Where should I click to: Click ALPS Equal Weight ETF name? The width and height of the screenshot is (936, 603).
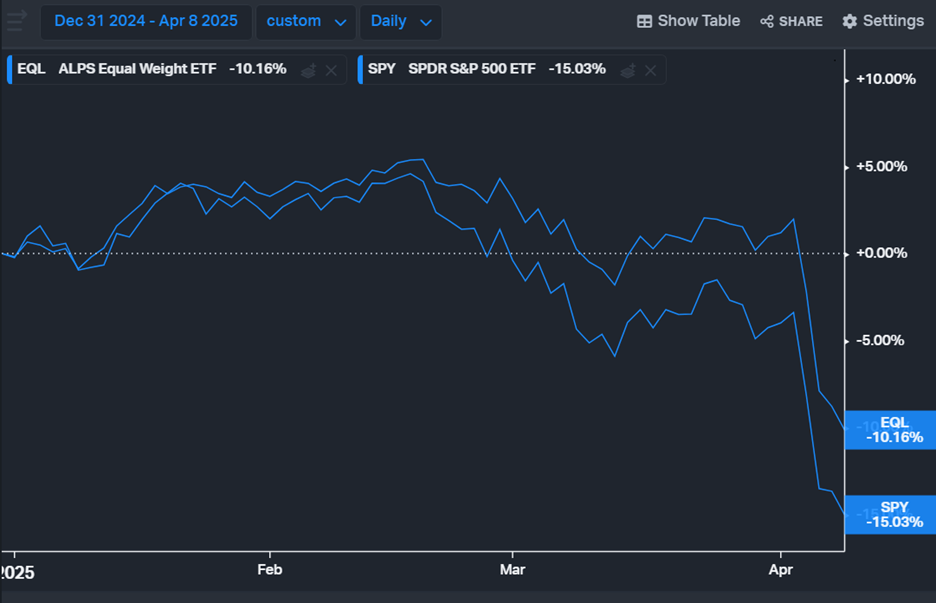click(137, 69)
